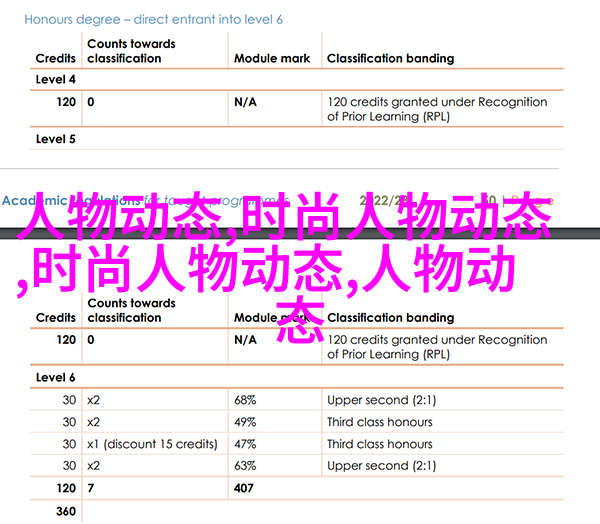Select the 43% module mark cell
Screen dimensions: 600x524
[x=245, y=444]
